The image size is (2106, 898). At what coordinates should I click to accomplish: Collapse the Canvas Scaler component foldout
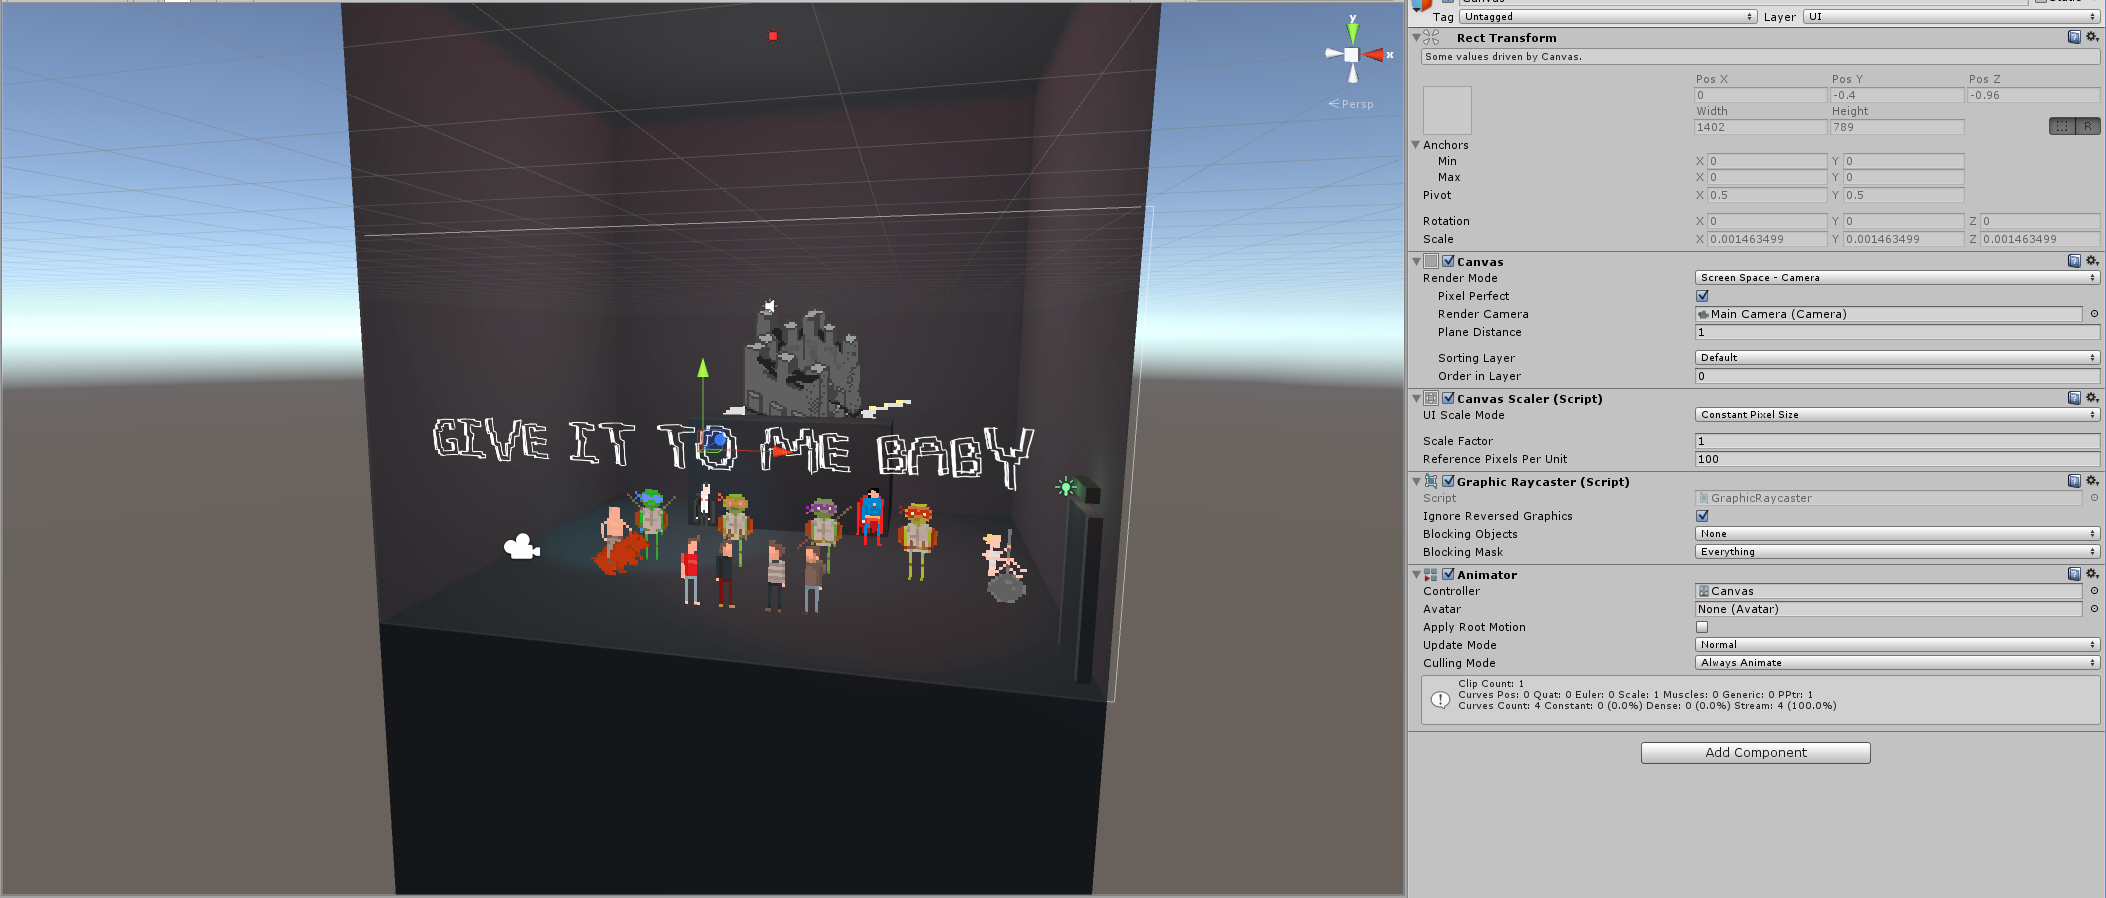(1416, 398)
